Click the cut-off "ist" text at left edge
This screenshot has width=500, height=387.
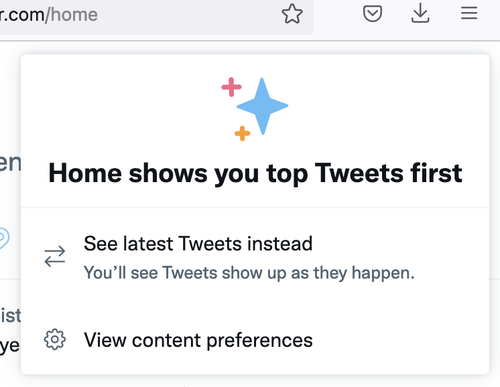[x=10, y=316]
